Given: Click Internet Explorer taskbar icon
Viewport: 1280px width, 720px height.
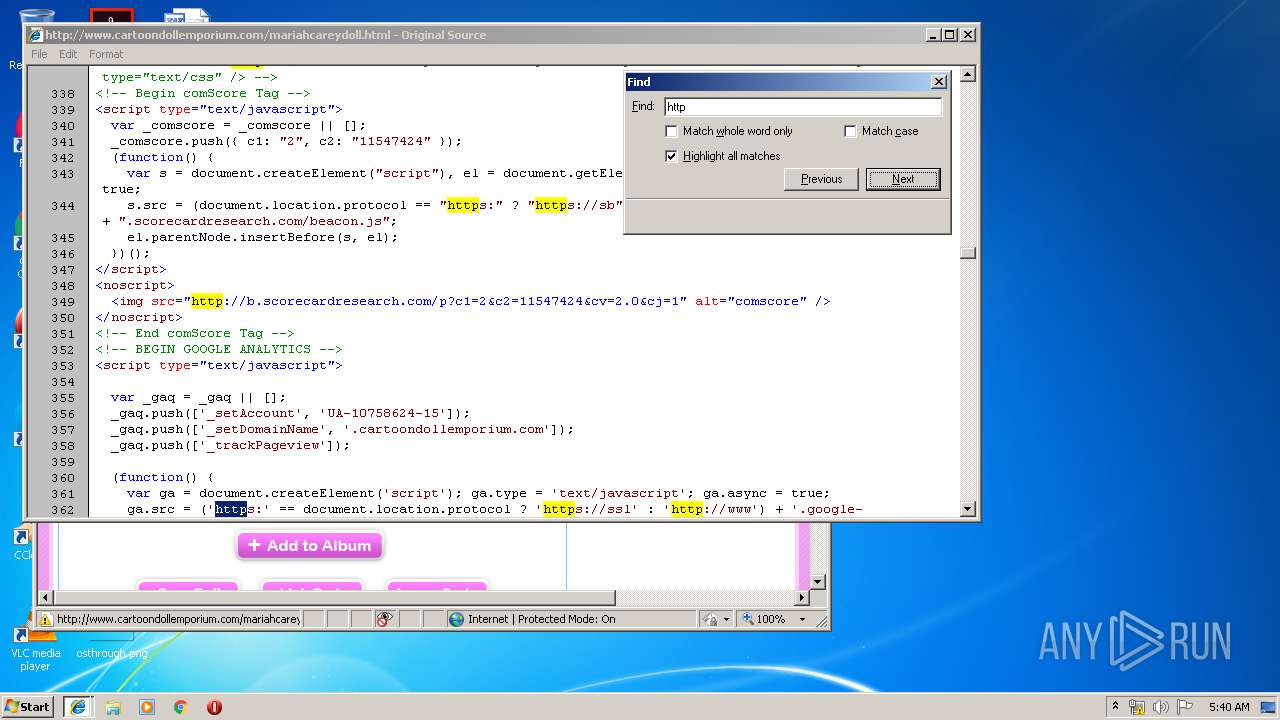Looking at the screenshot, I should click(x=78, y=706).
